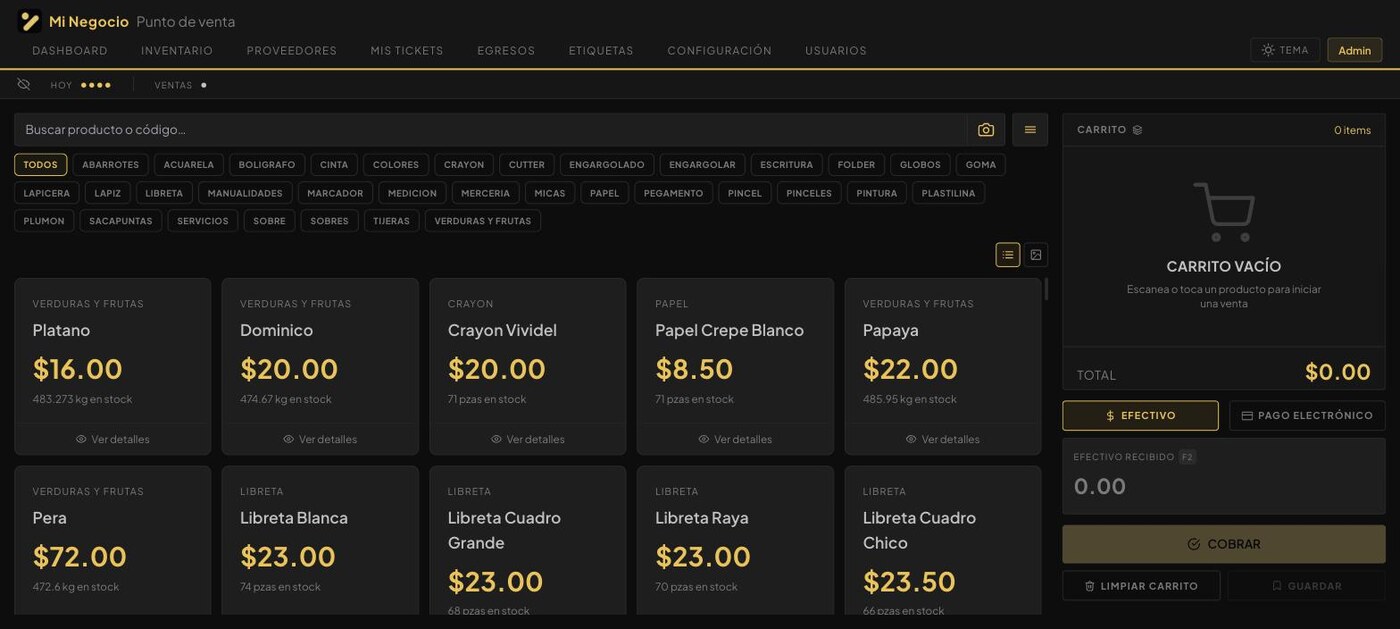
Task: Select the Escritura category chip
Action: click(787, 165)
